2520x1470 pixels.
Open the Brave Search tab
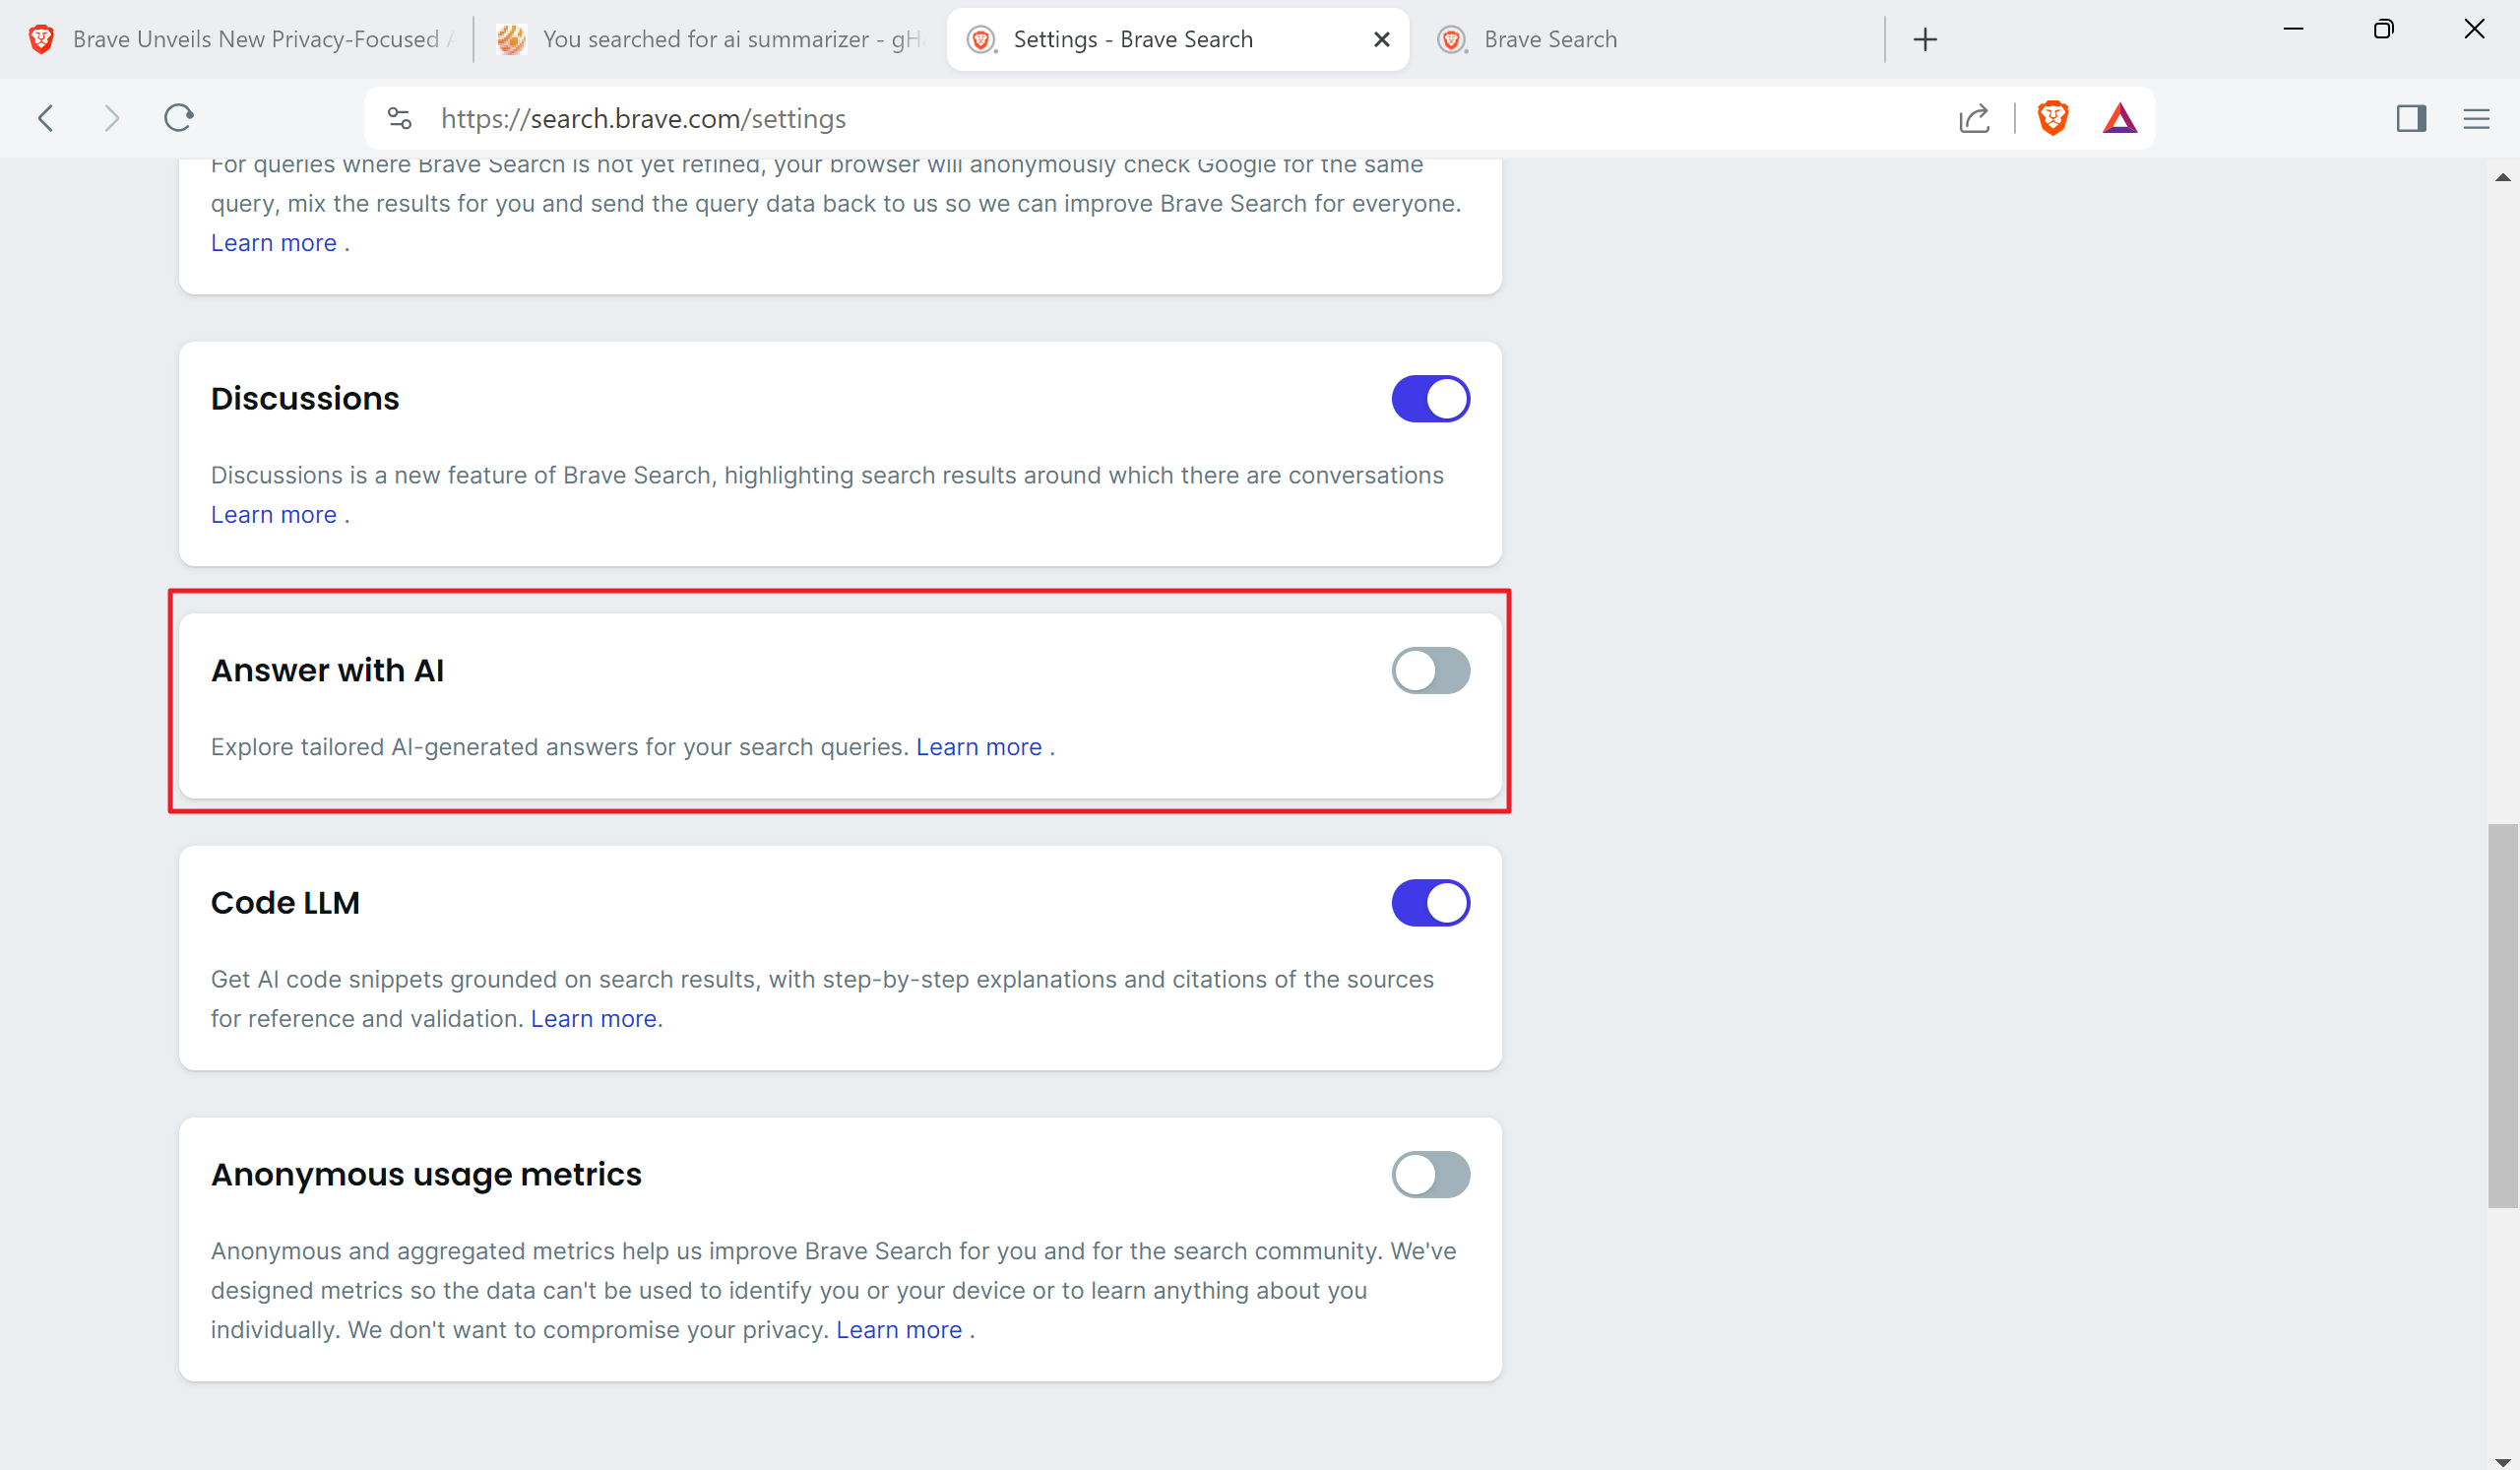1550,40
